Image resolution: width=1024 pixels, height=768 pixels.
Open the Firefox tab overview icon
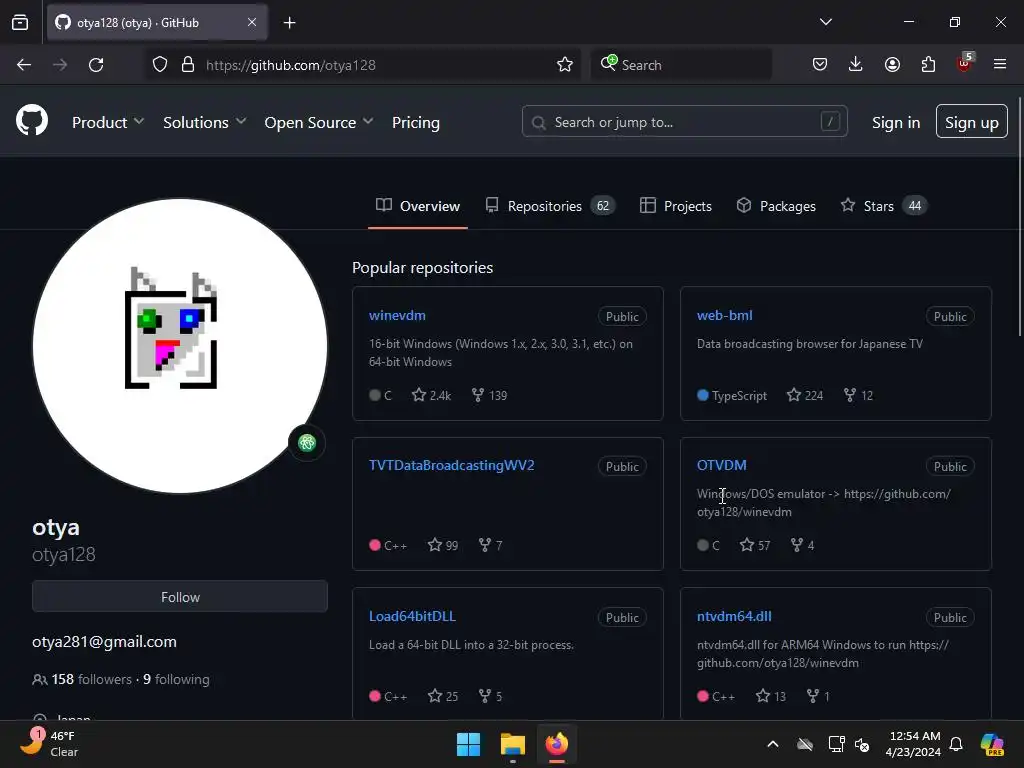20,22
